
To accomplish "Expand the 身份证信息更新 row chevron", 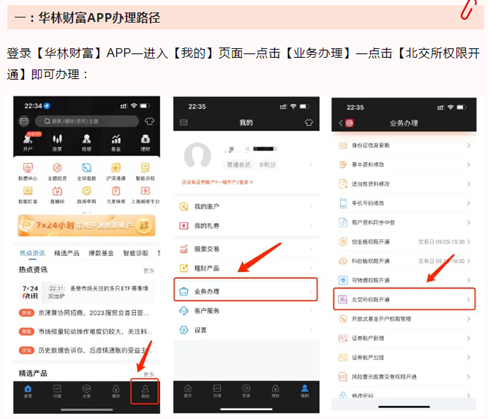I will pyautogui.click(x=468, y=145).
